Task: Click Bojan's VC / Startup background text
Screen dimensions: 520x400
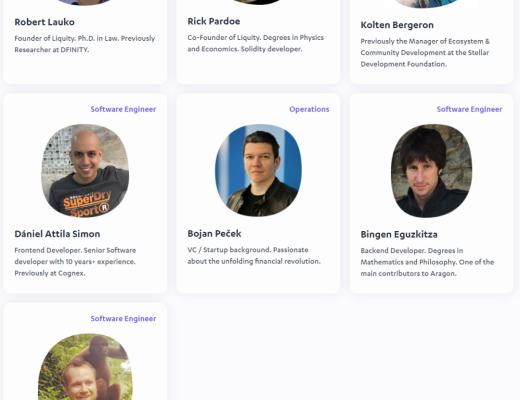Action: [254, 256]
